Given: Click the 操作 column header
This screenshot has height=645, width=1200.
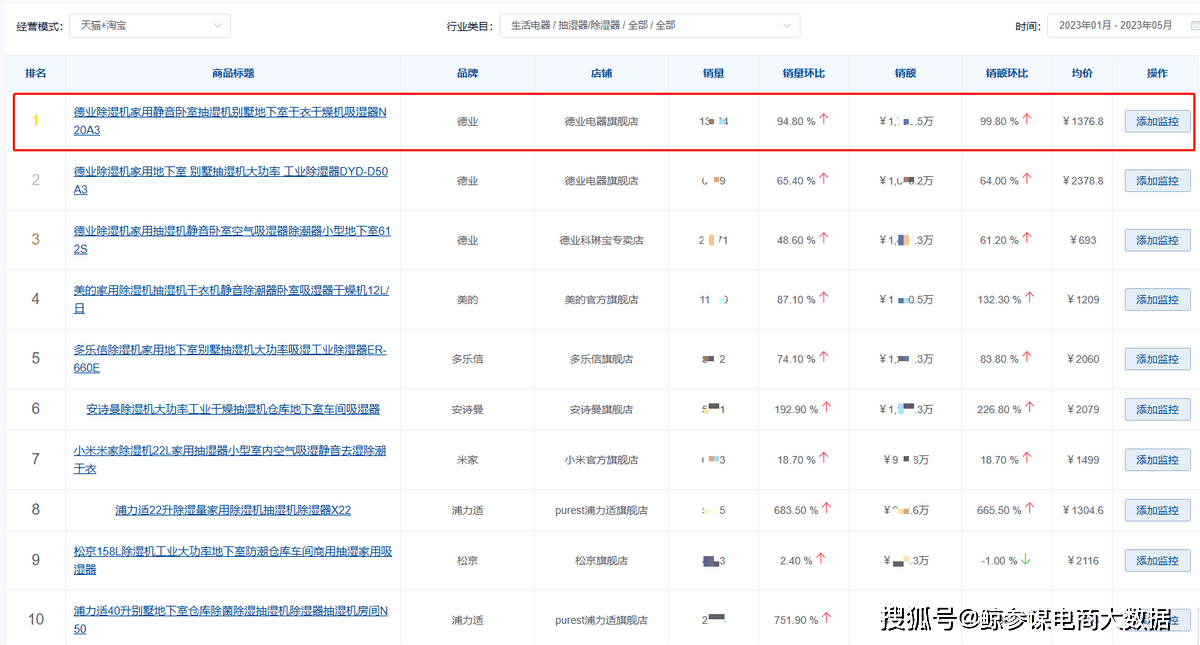Looking at the screenshot, I should [x=1157, y=73].
